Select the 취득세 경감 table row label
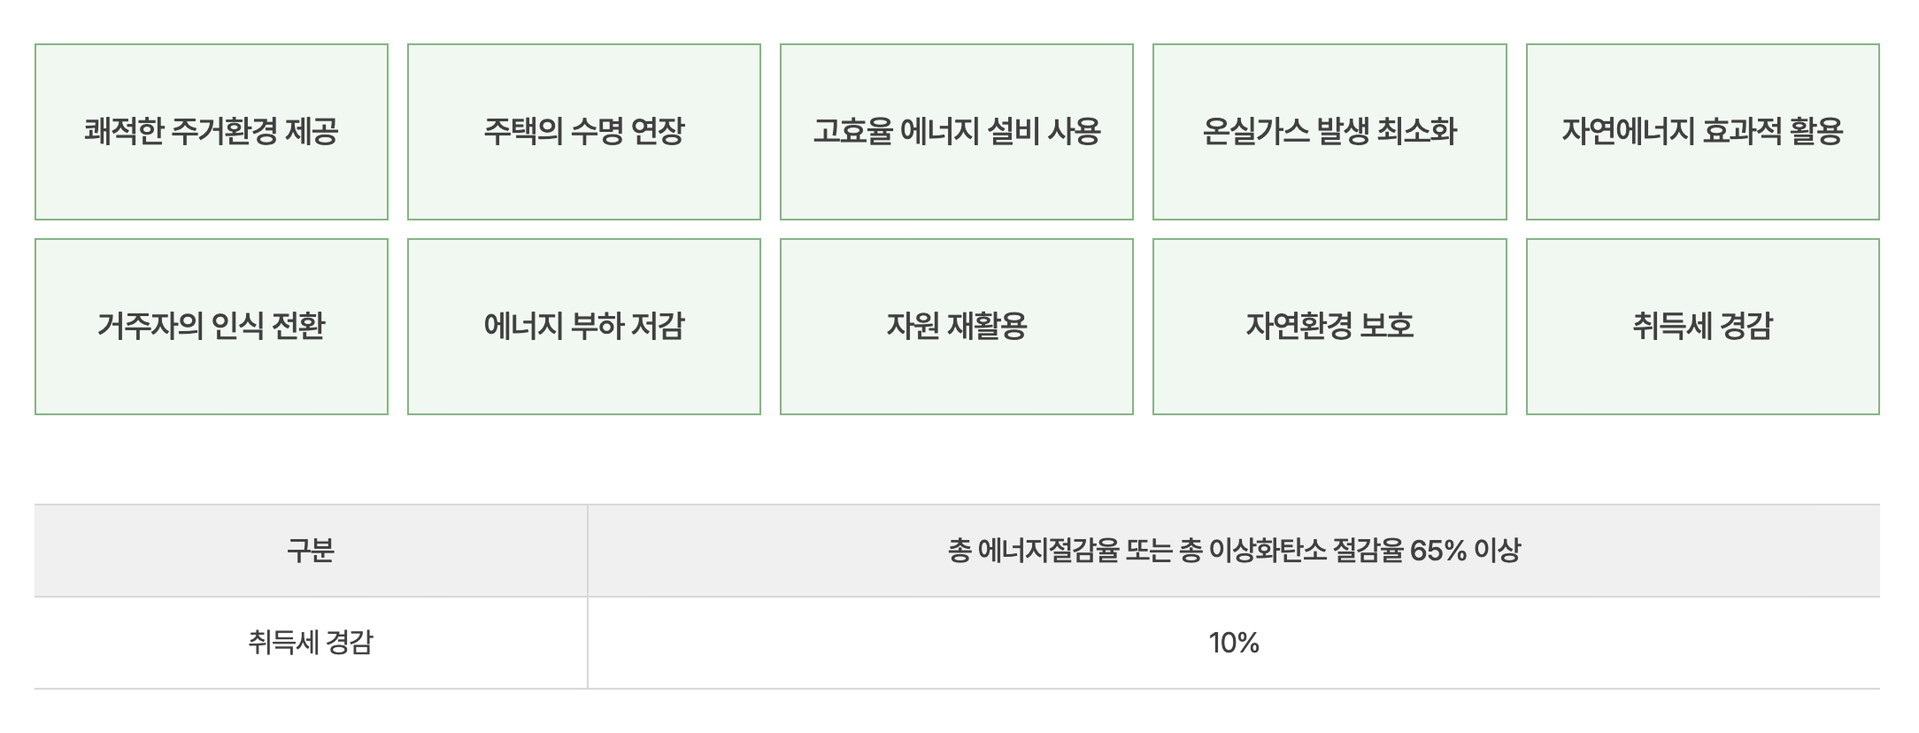 (x=310, y=643)
